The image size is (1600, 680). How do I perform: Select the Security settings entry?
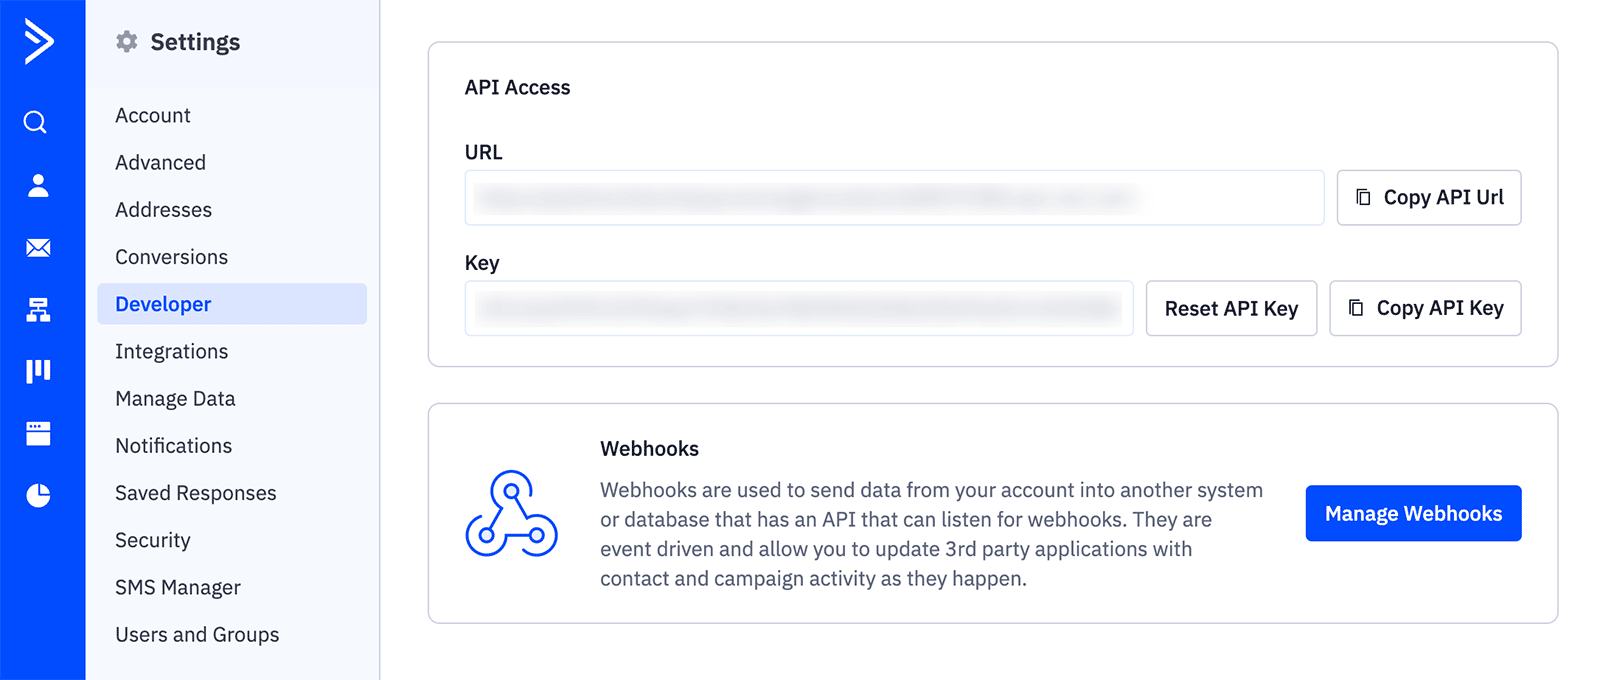(x=152, y=540)
